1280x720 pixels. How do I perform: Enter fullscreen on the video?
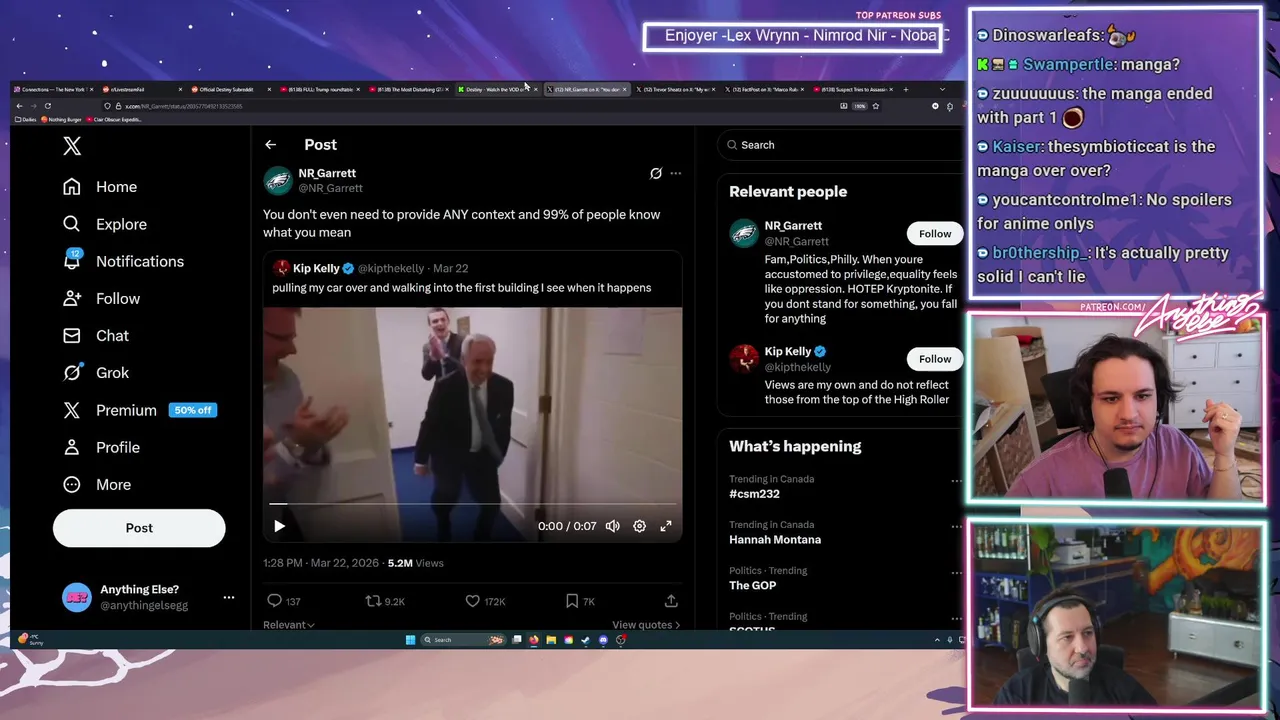coord(666,526)
